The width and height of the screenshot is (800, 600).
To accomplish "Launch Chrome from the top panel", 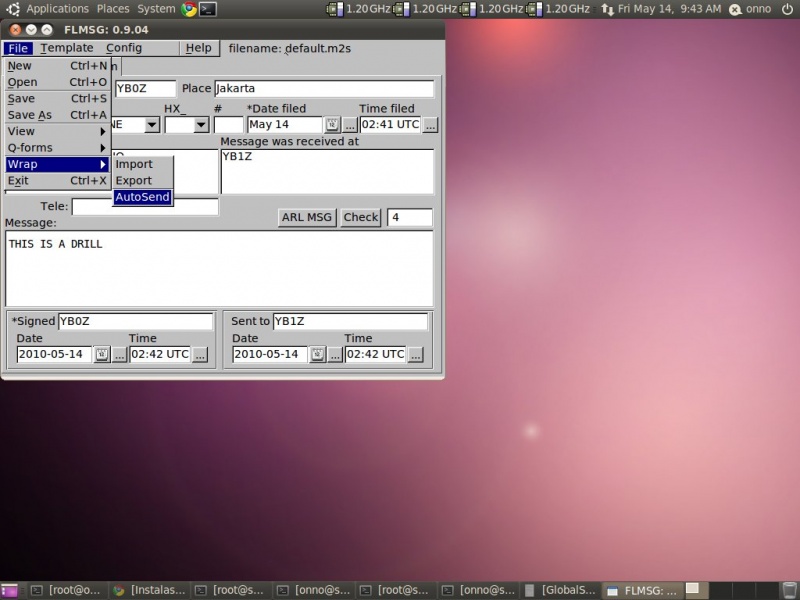I will (x=189, y=9).
